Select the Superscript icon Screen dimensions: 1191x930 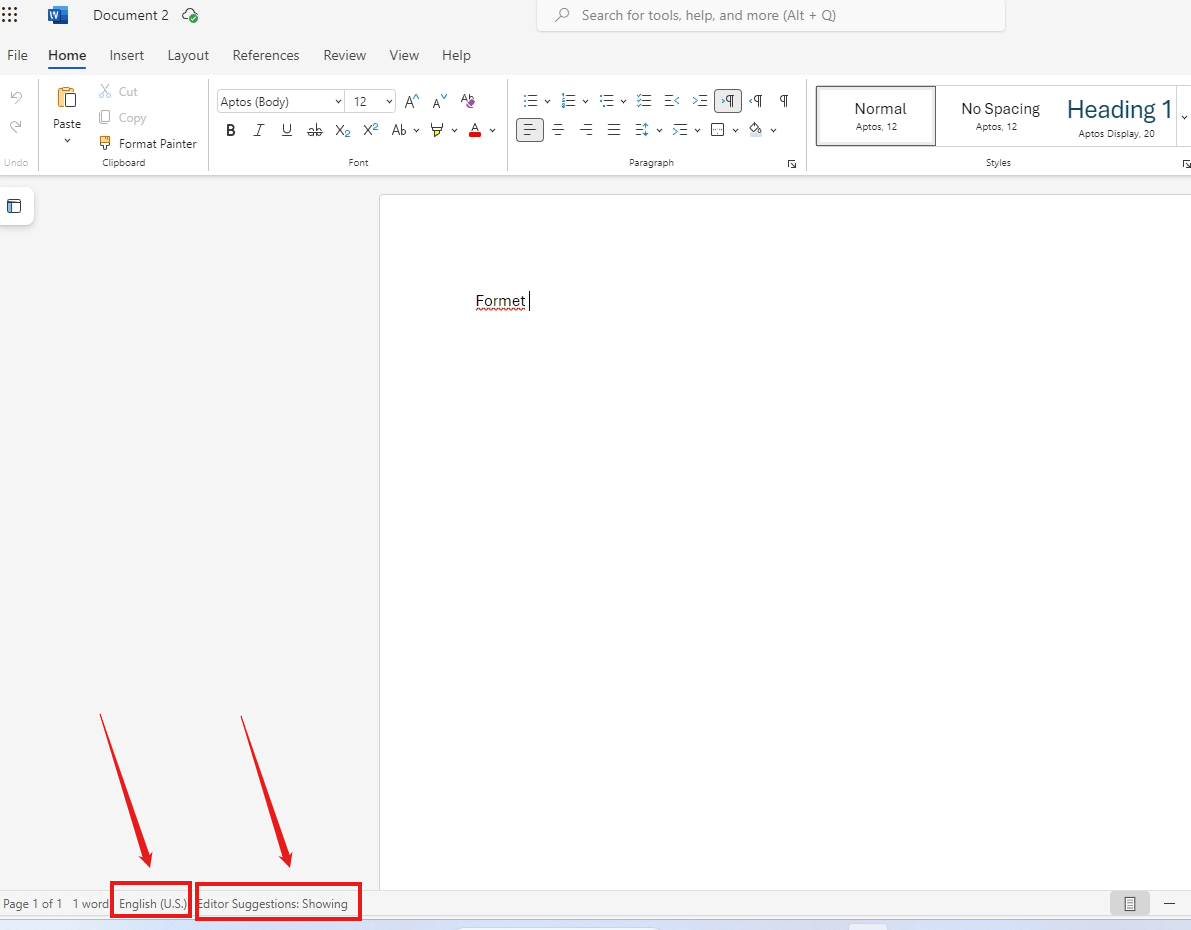370,130
